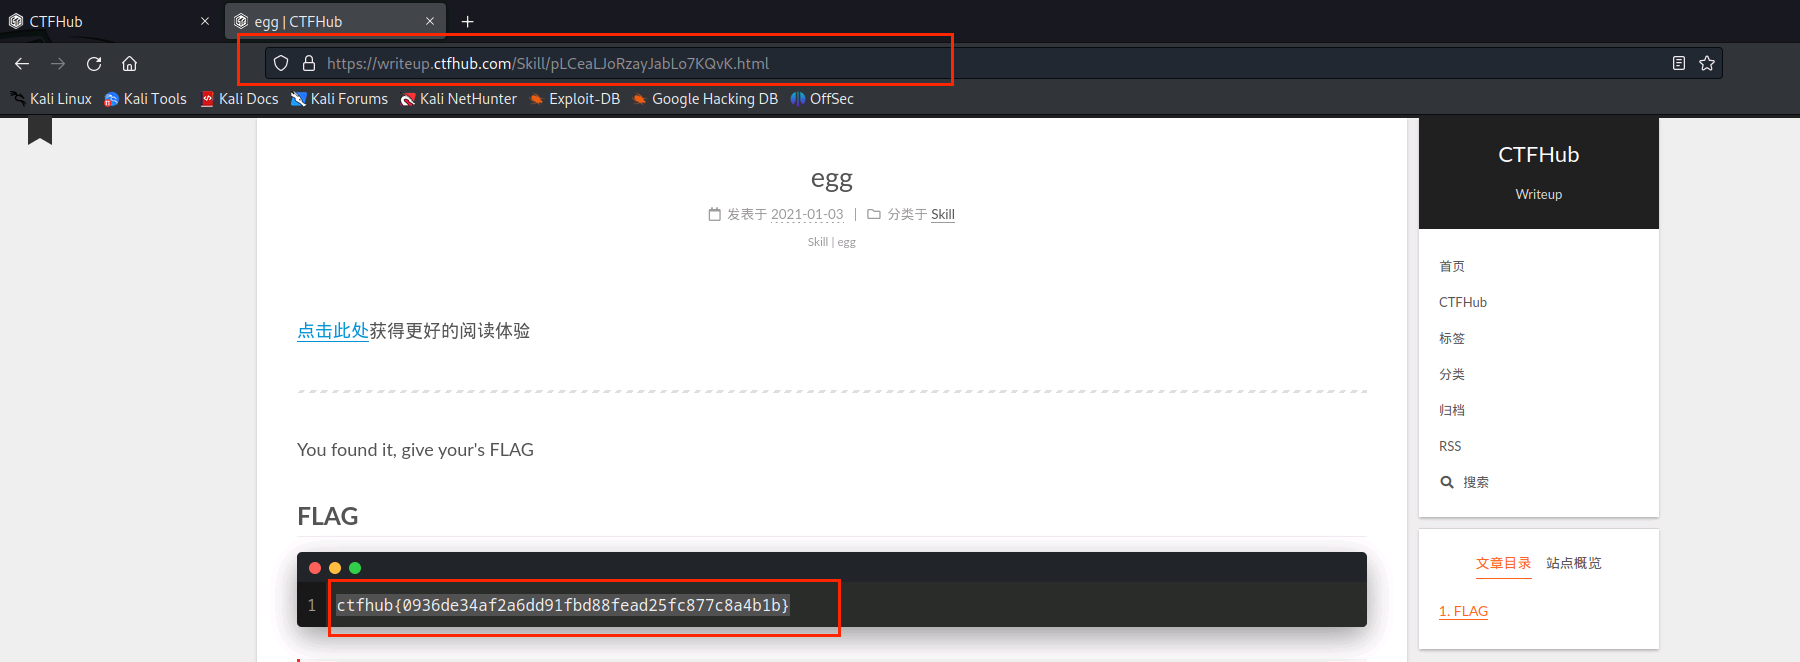Screen dimensions: 1800x662
Task: Toggle reader view icon in address bar
Action: [1679, 63]
